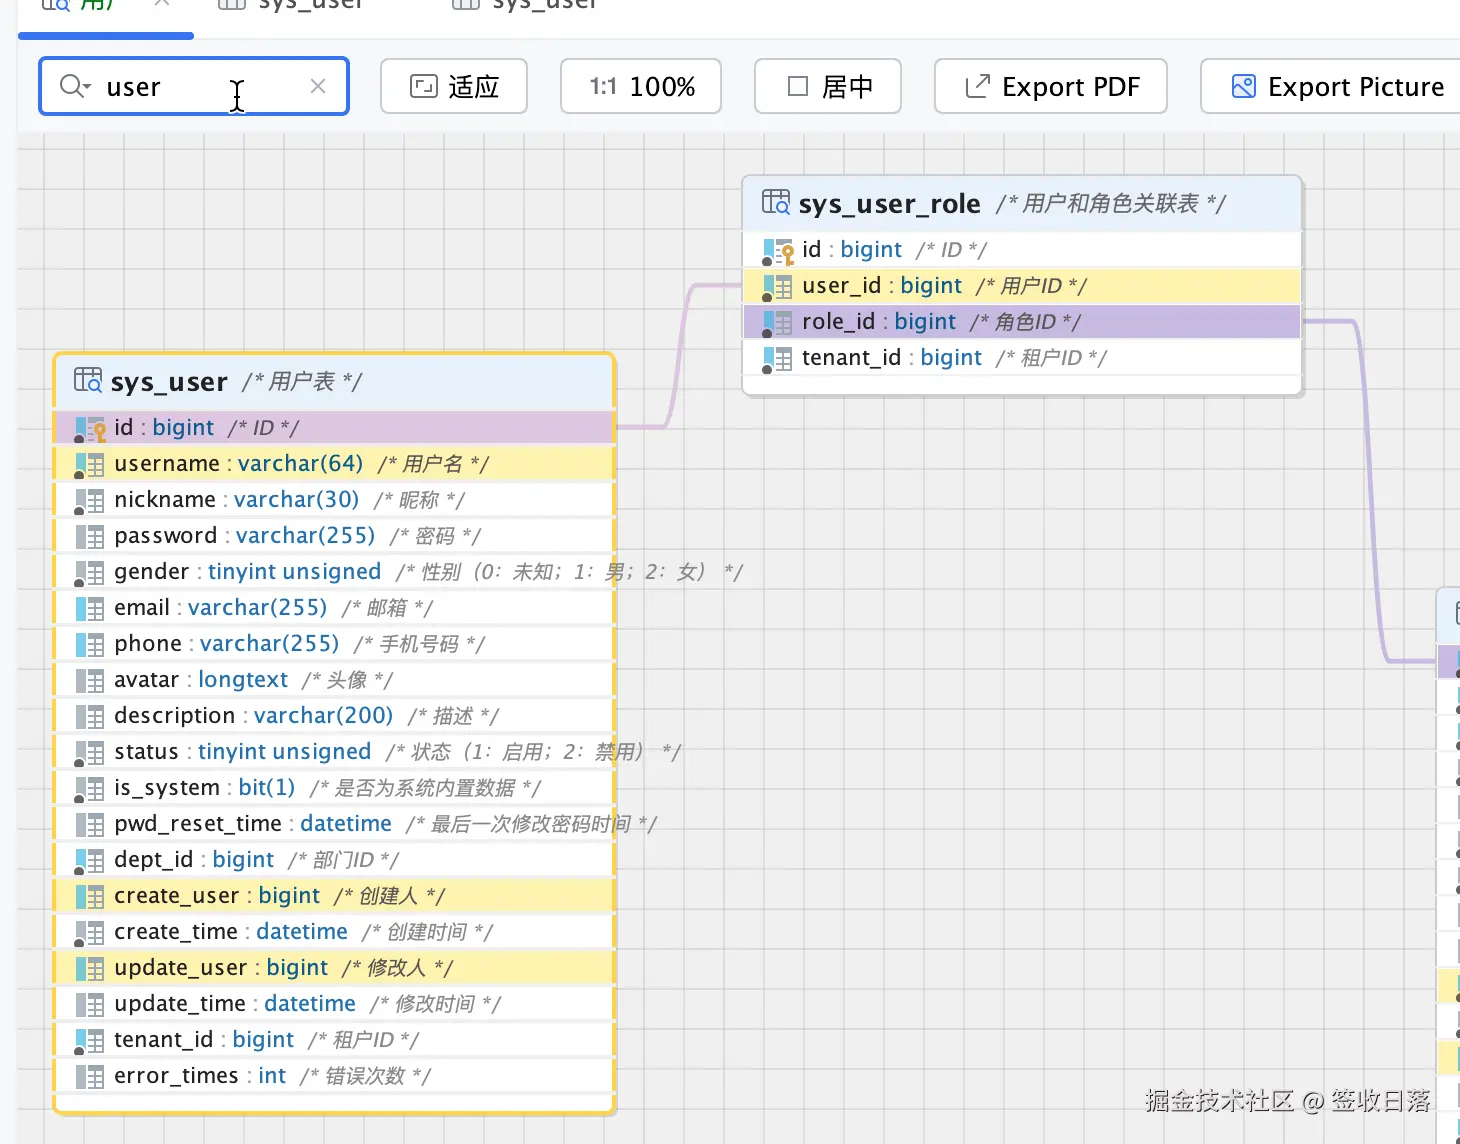Reset zoom with the 1:1 100% button
Image resolution: width=1460 pixels, height=1144 pixels.
tap(641, 86)
